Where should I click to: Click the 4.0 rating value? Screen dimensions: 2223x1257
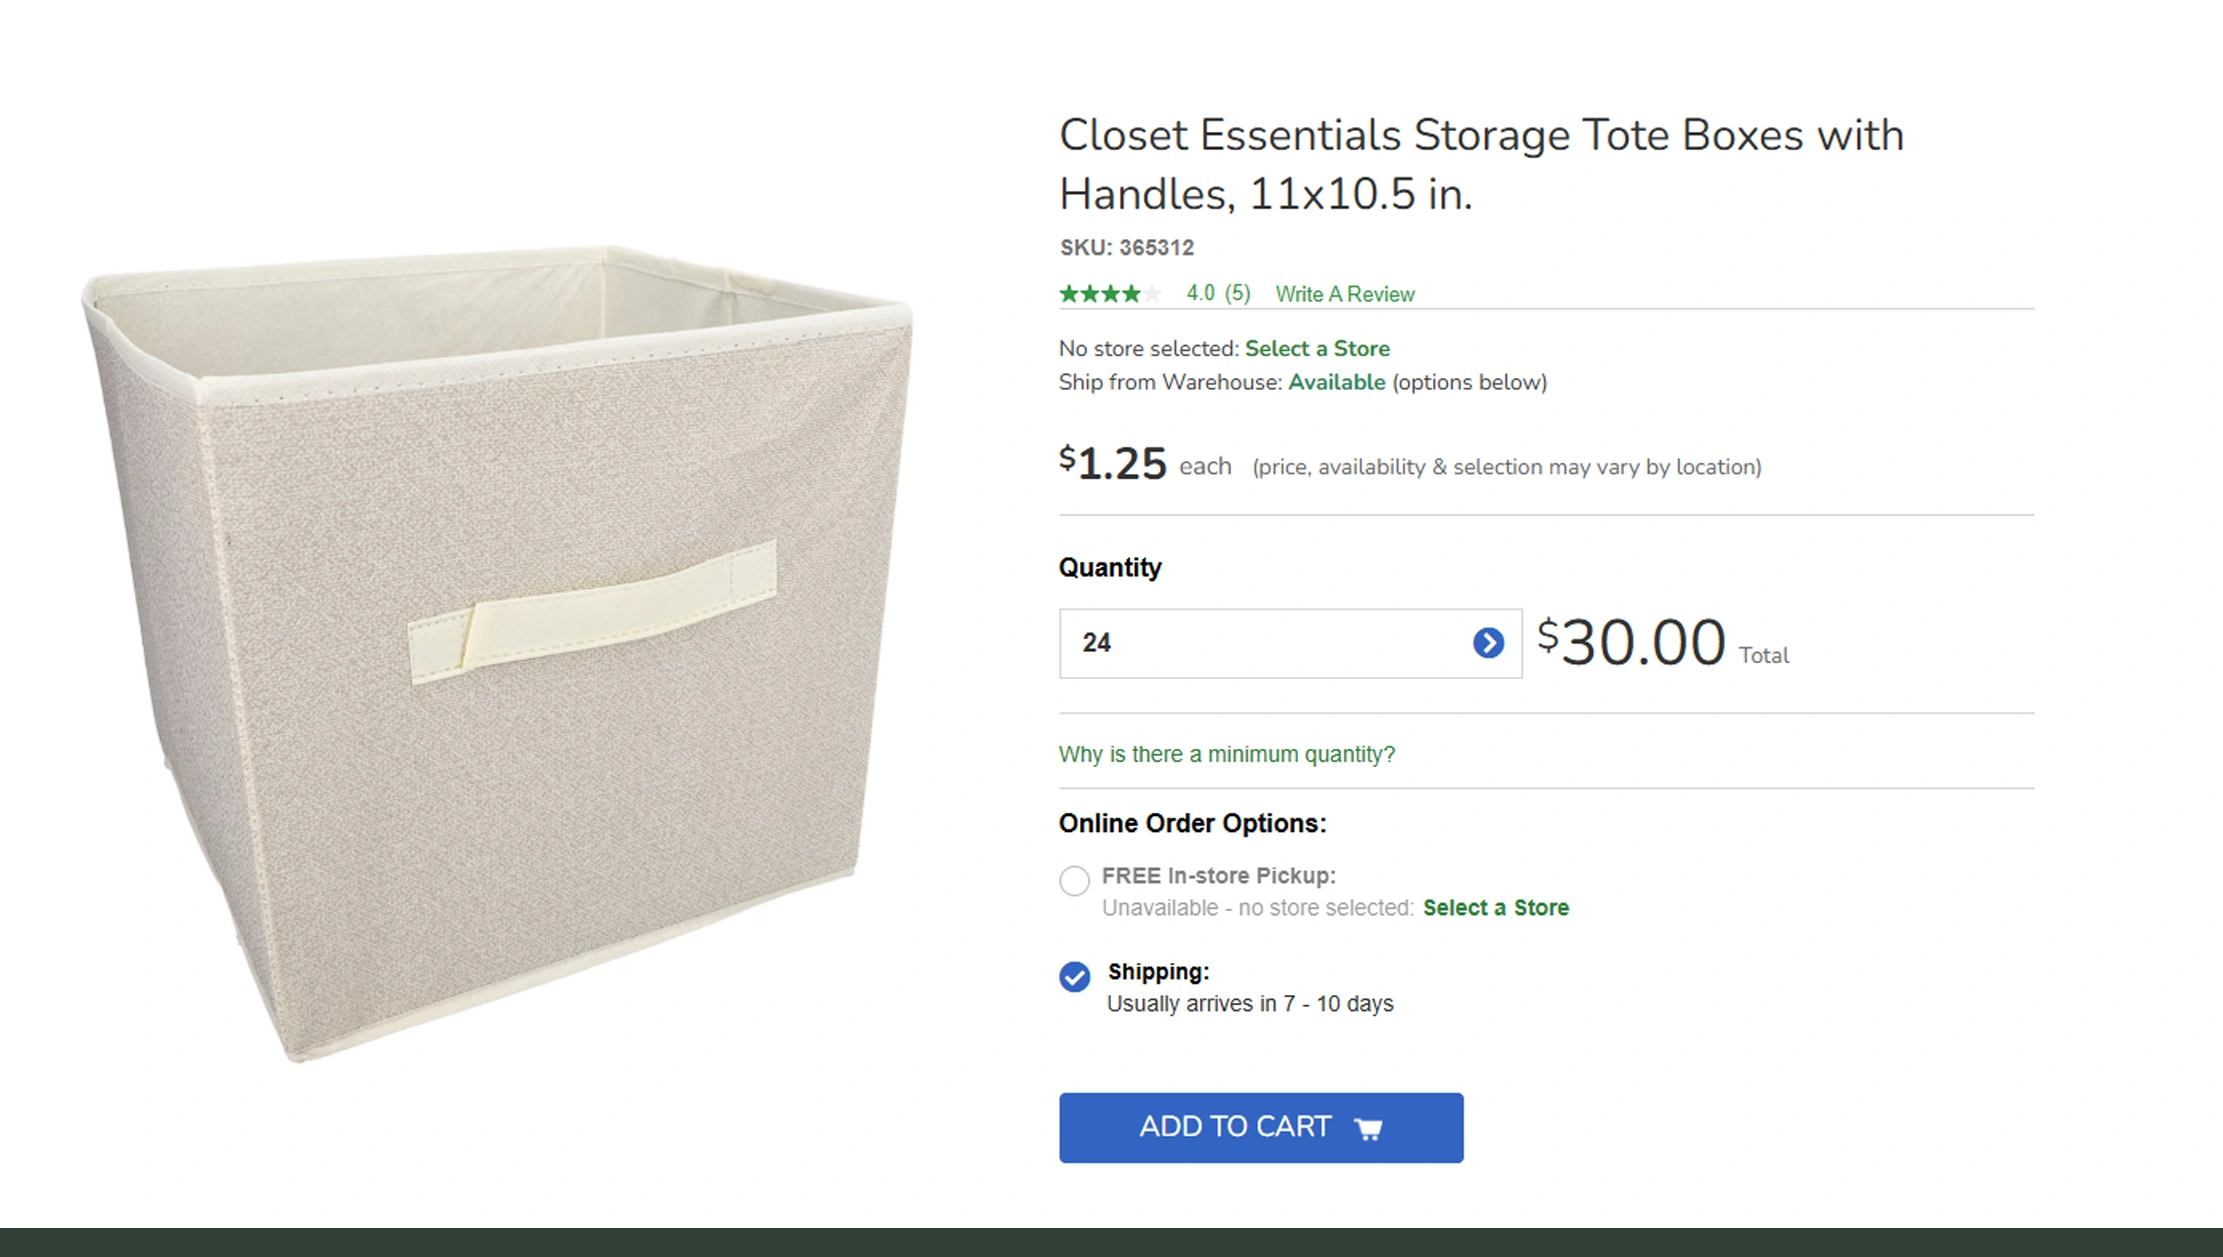(1200, 294)
